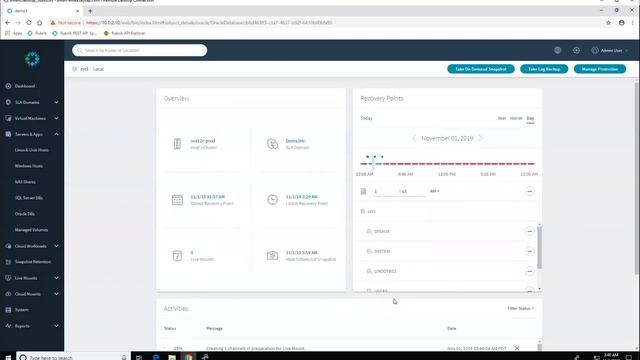The image size is (640, 360).
Task: Expand the Live Mounts menu chevron
Action: click(x=56, y=278)
